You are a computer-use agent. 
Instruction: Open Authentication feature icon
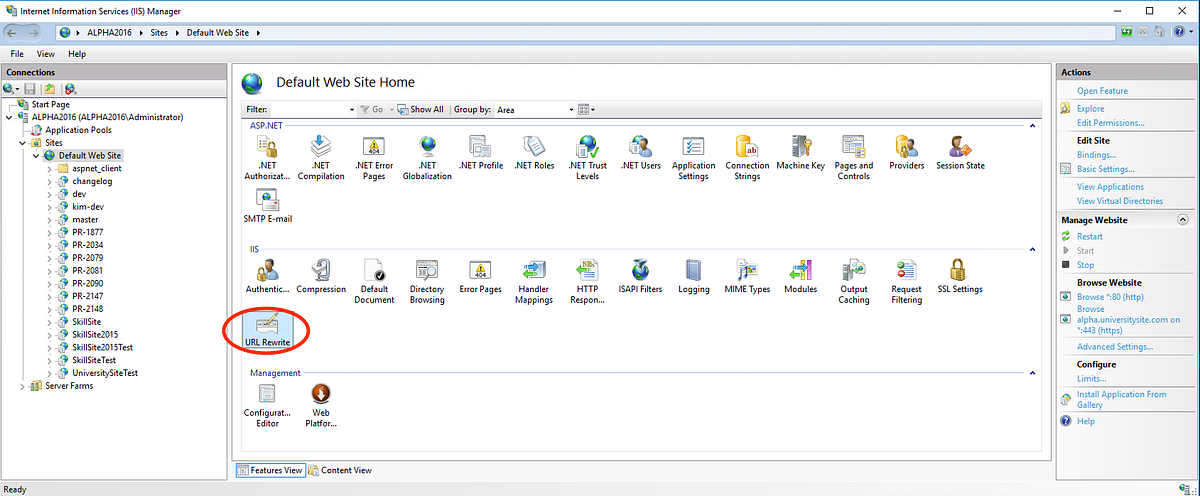[x=267, y=275]
